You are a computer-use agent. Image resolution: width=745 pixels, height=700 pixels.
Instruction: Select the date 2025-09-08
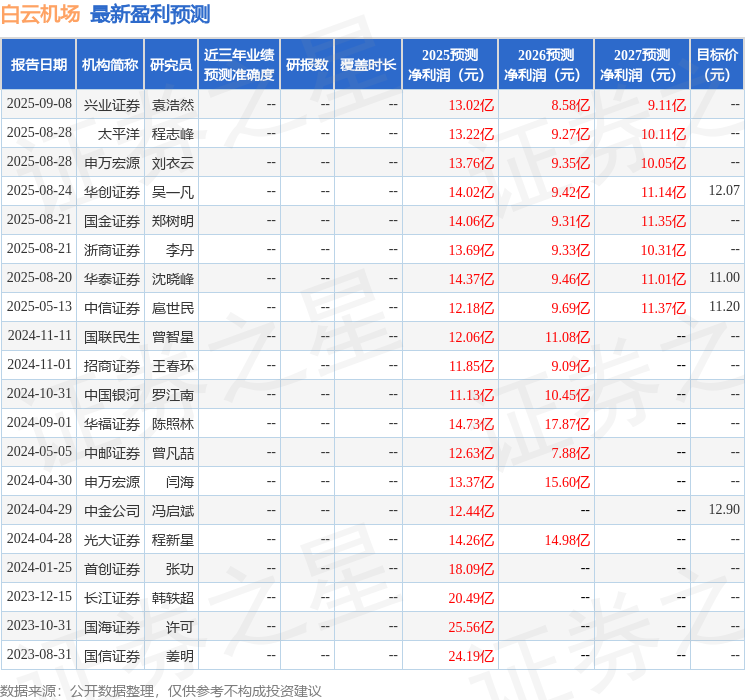(x=39, y=104)
